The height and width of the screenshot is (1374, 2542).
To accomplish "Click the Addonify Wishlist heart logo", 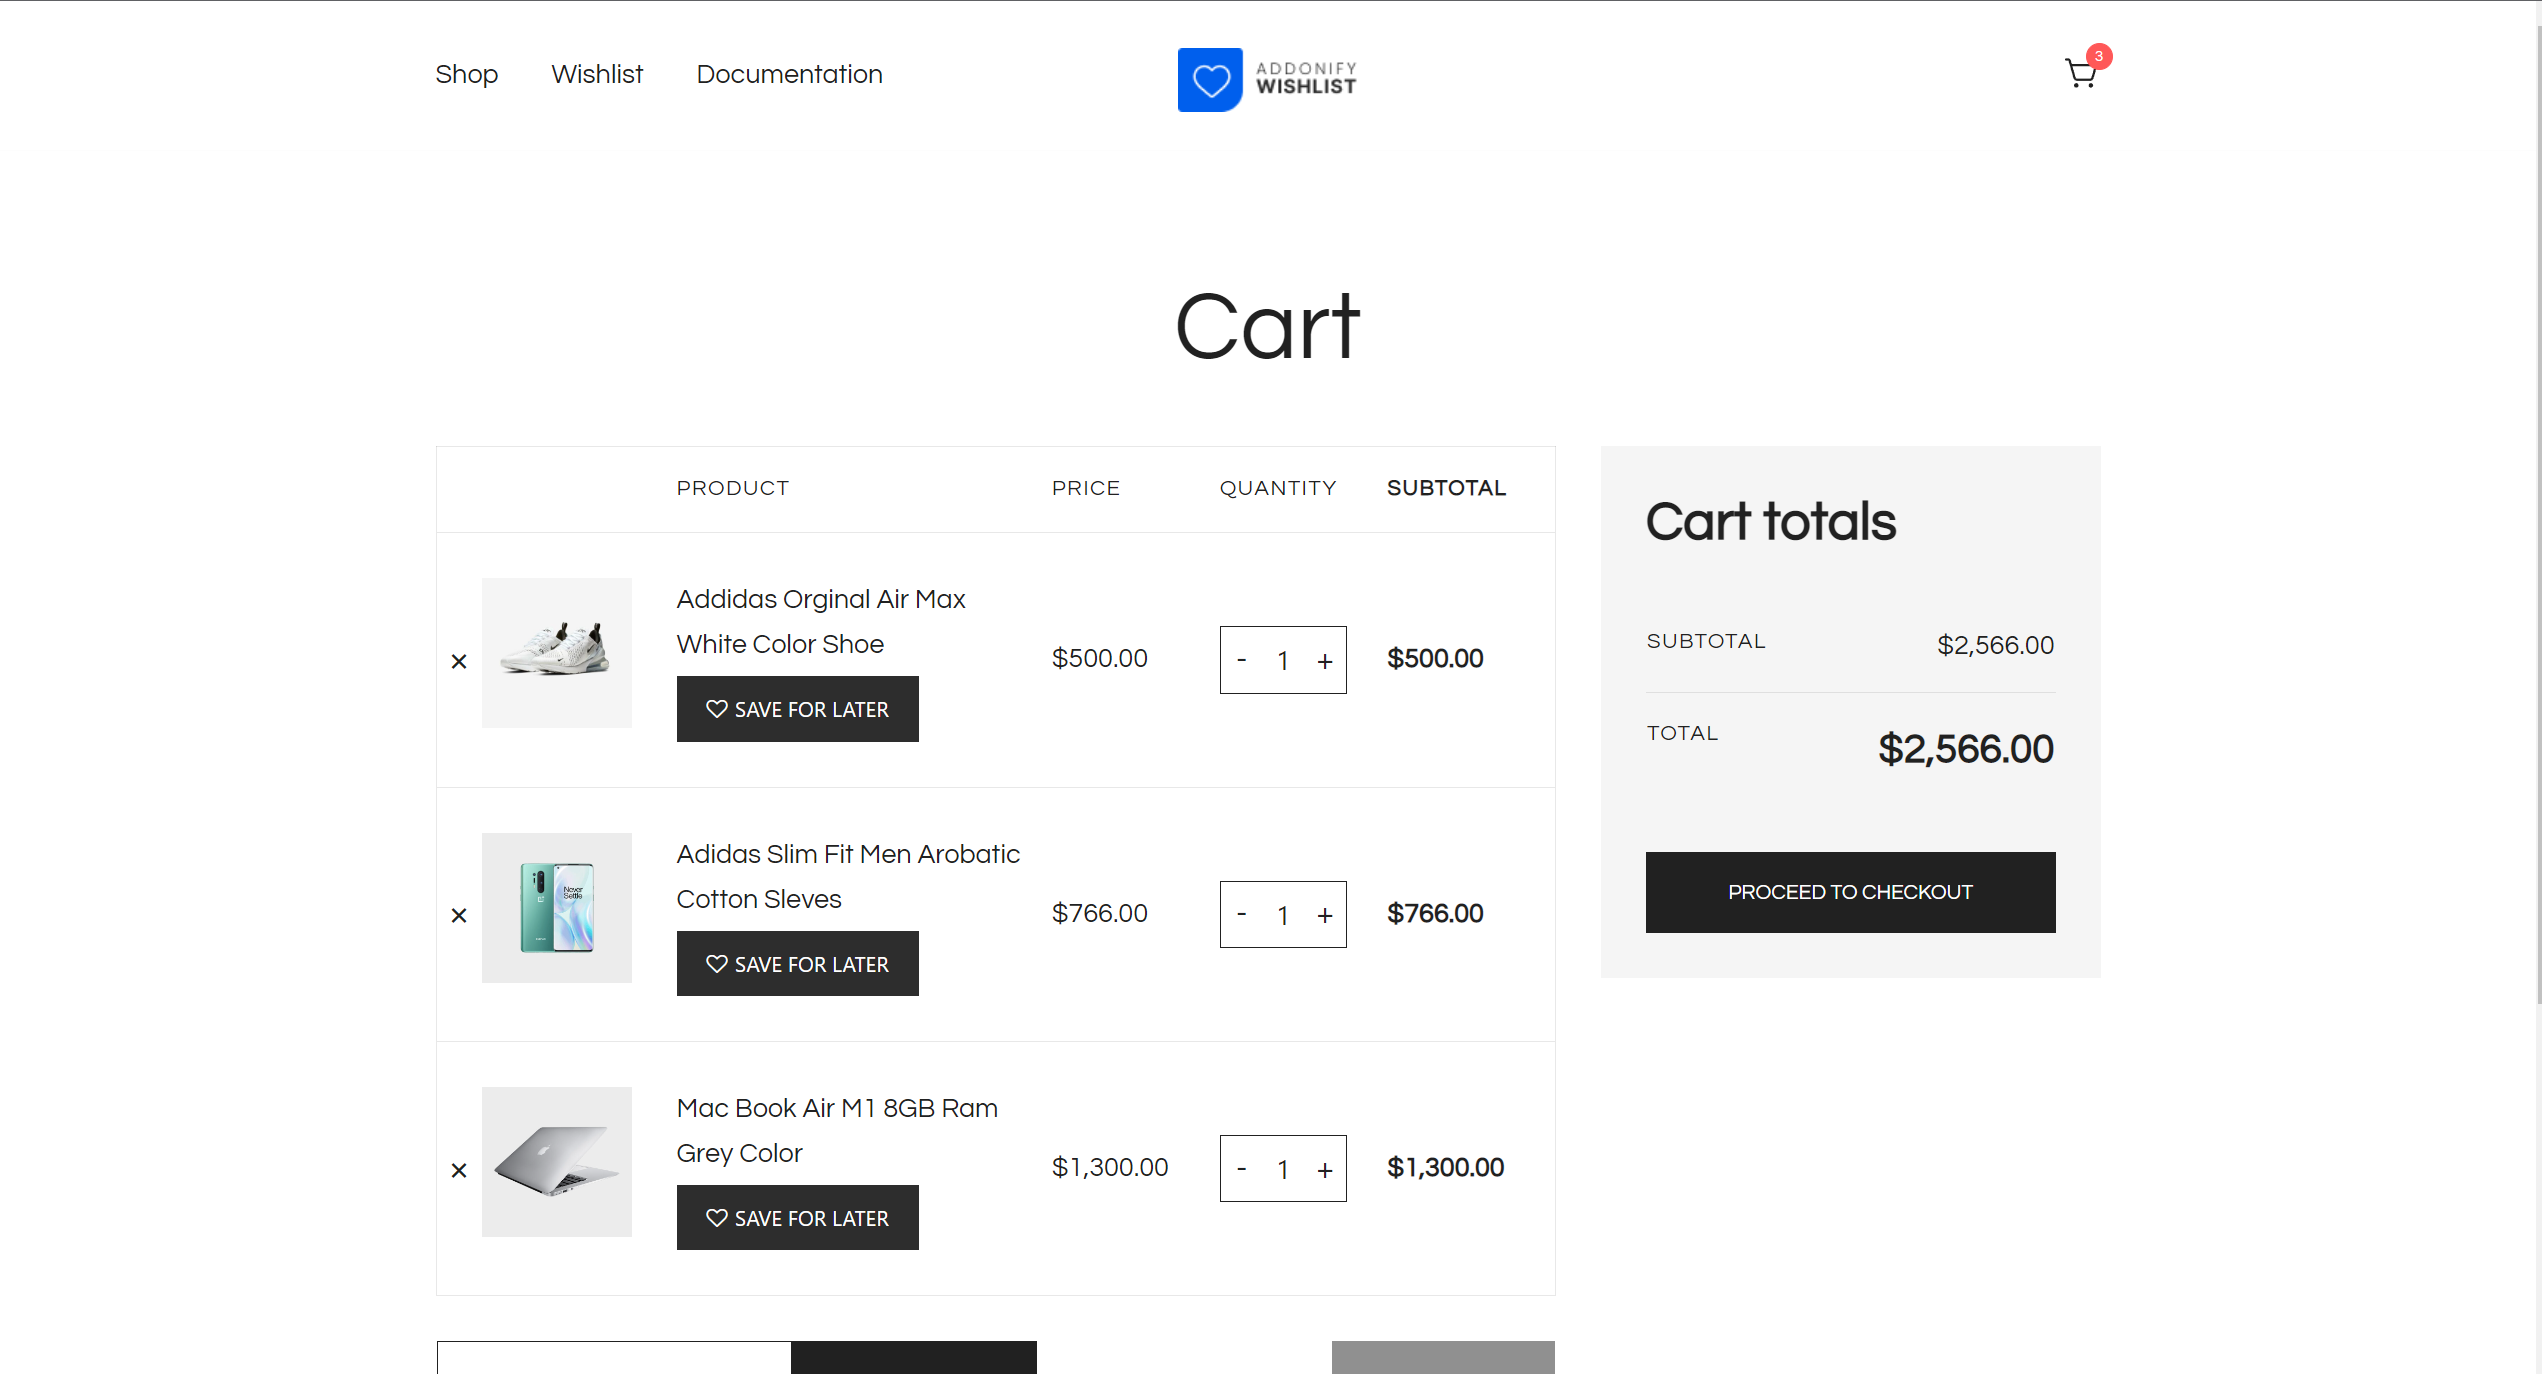I will click(x=1210, y=80).
